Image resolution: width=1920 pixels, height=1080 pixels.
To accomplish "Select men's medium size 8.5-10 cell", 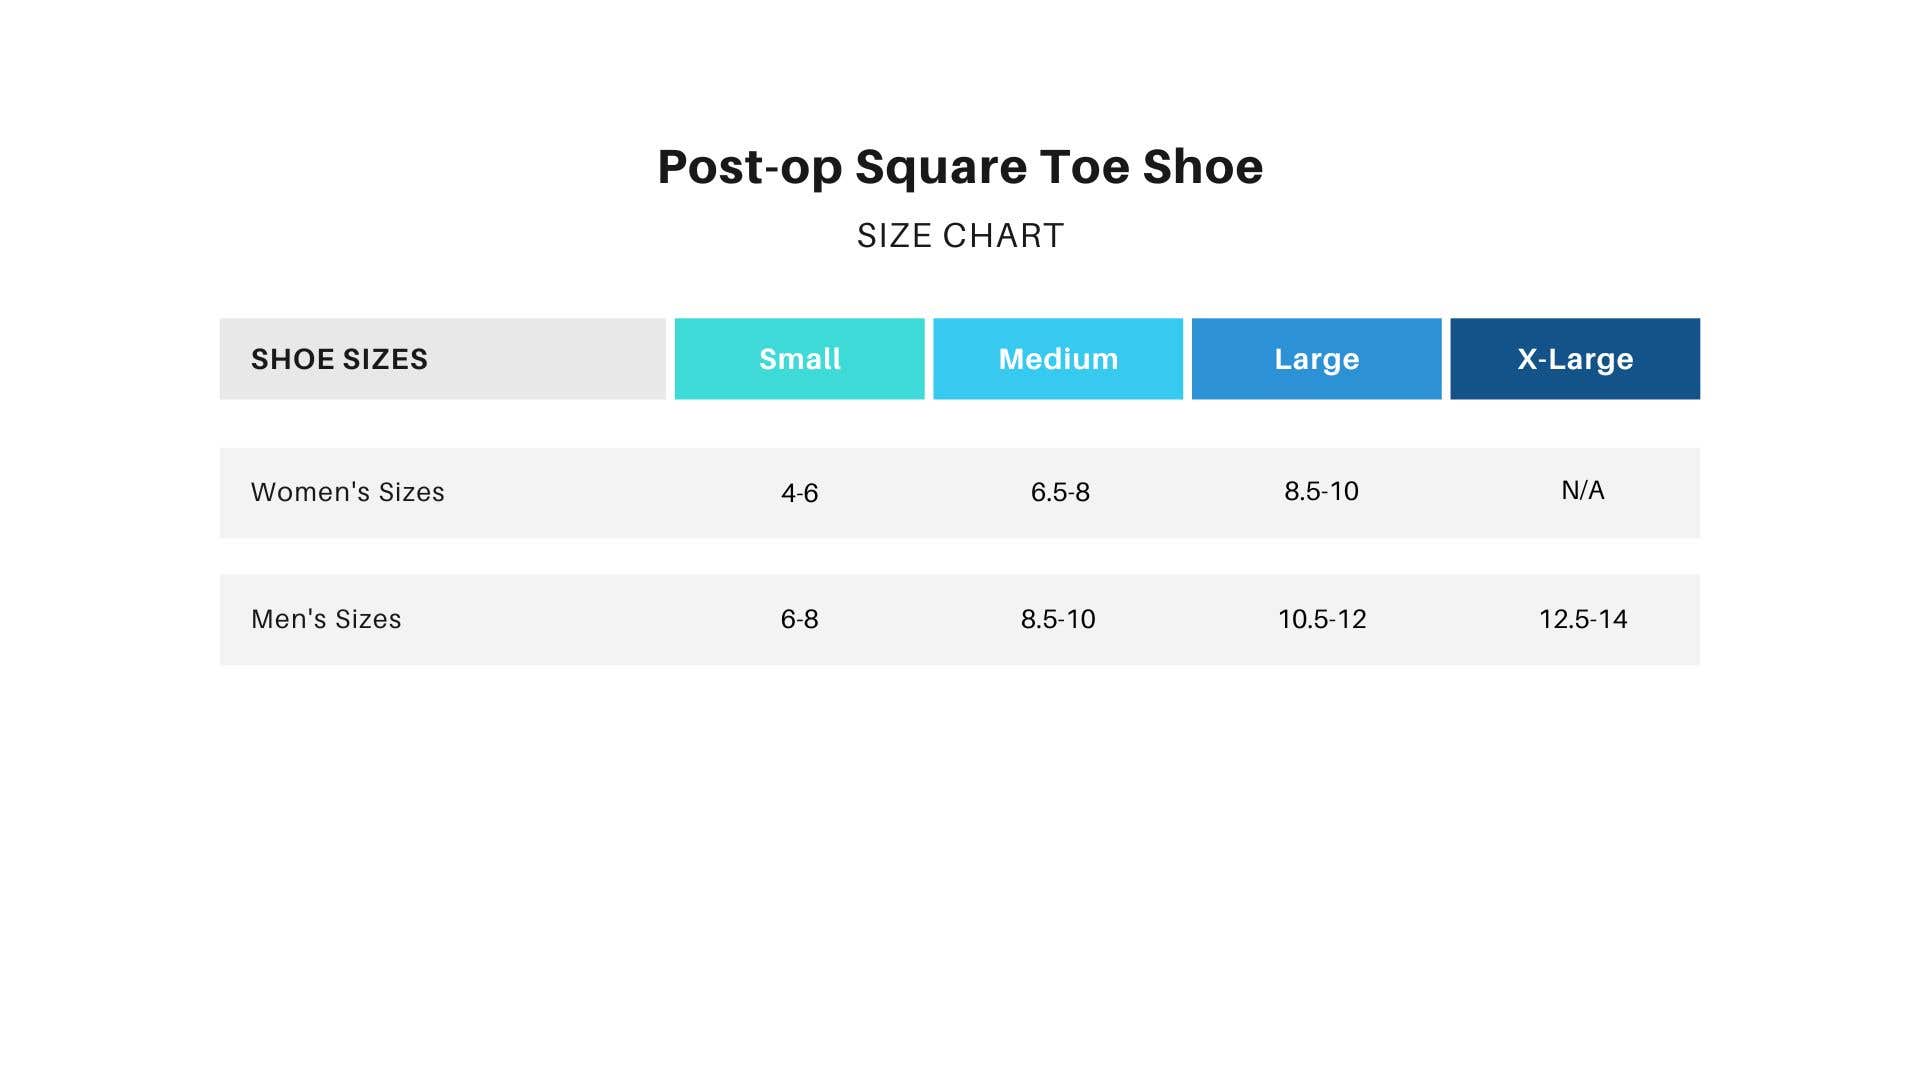I will (1058, 619).
